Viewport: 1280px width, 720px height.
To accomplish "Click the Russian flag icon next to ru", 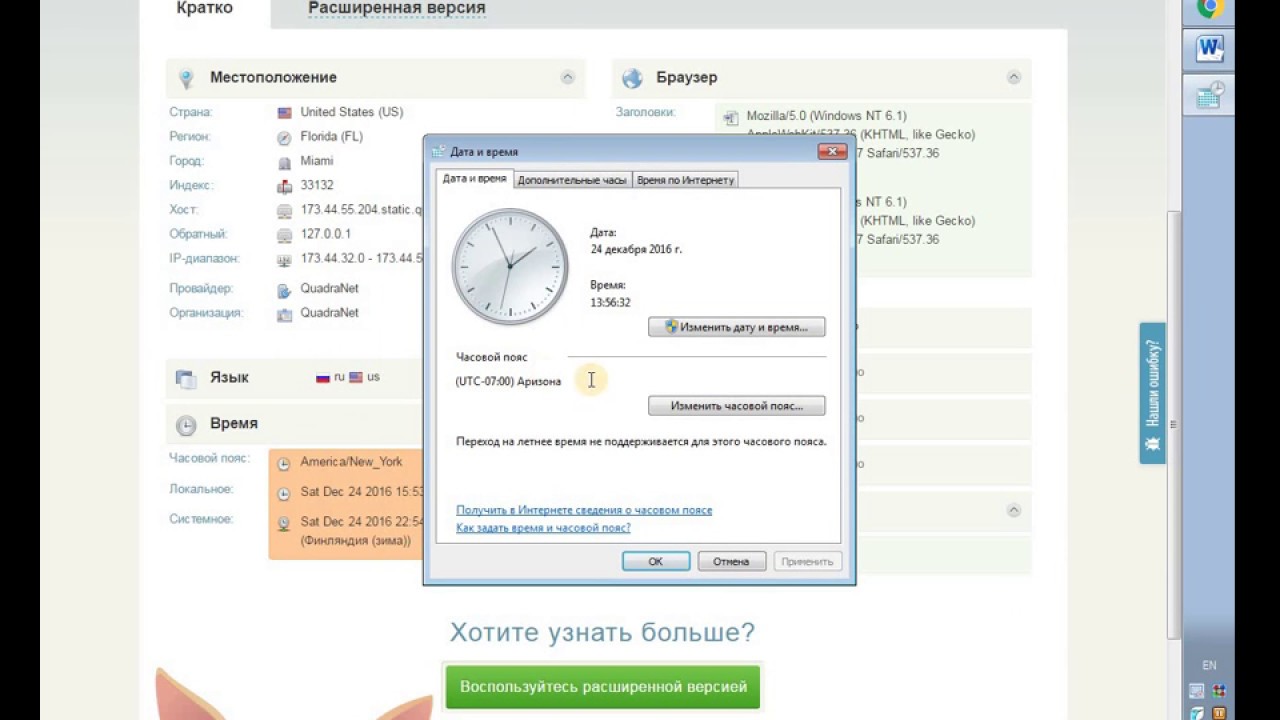I will pyautogui.click(x=323, y=378).
